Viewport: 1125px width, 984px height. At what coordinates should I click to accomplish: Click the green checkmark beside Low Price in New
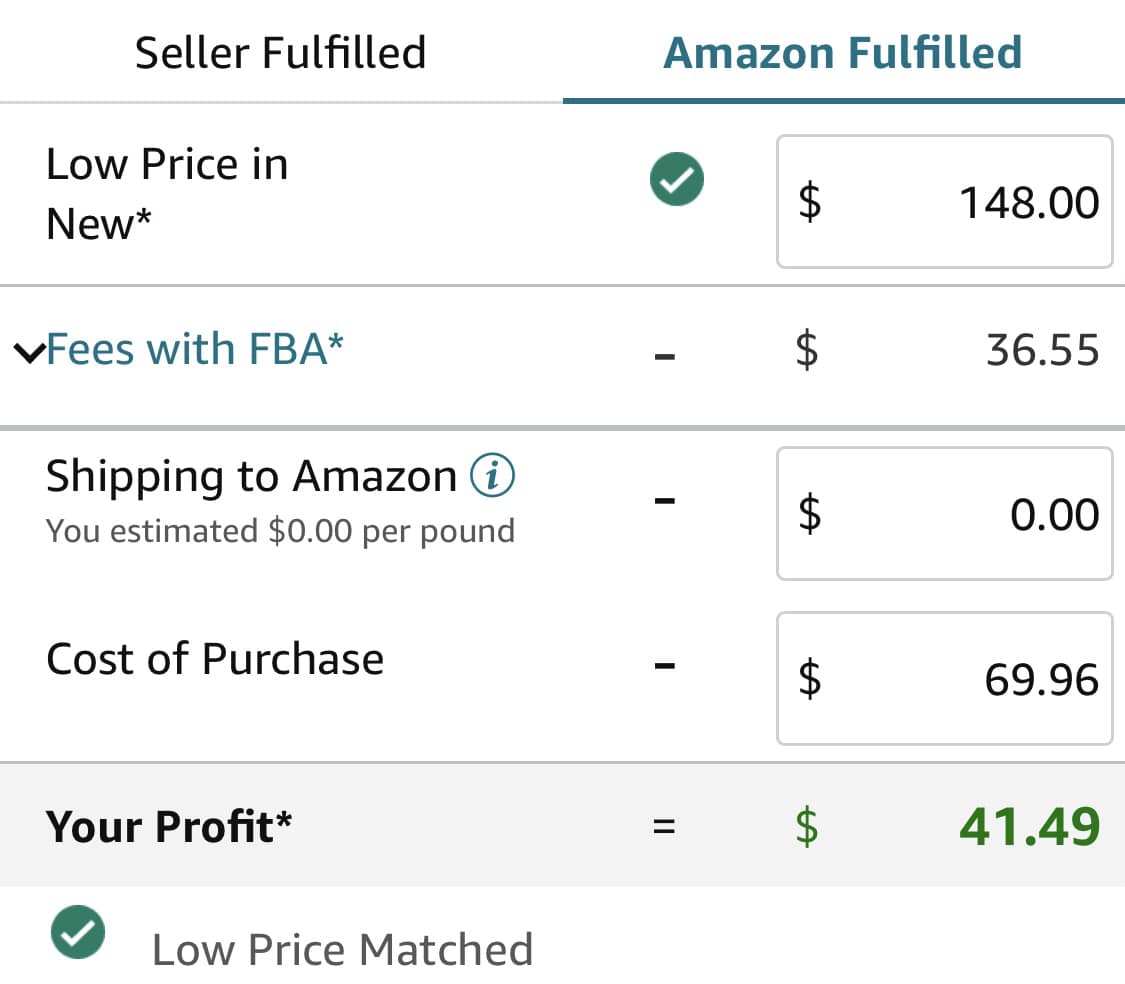pyautogui.click(x=677, y=179)
